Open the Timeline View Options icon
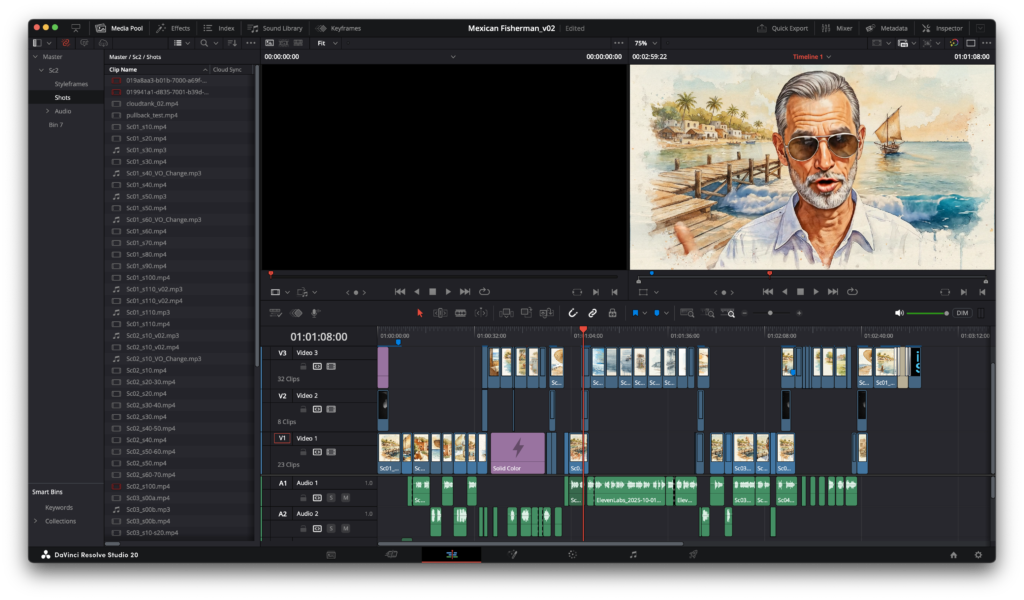This screenshot has height=600, width=1024. click(x=276, y=313)
